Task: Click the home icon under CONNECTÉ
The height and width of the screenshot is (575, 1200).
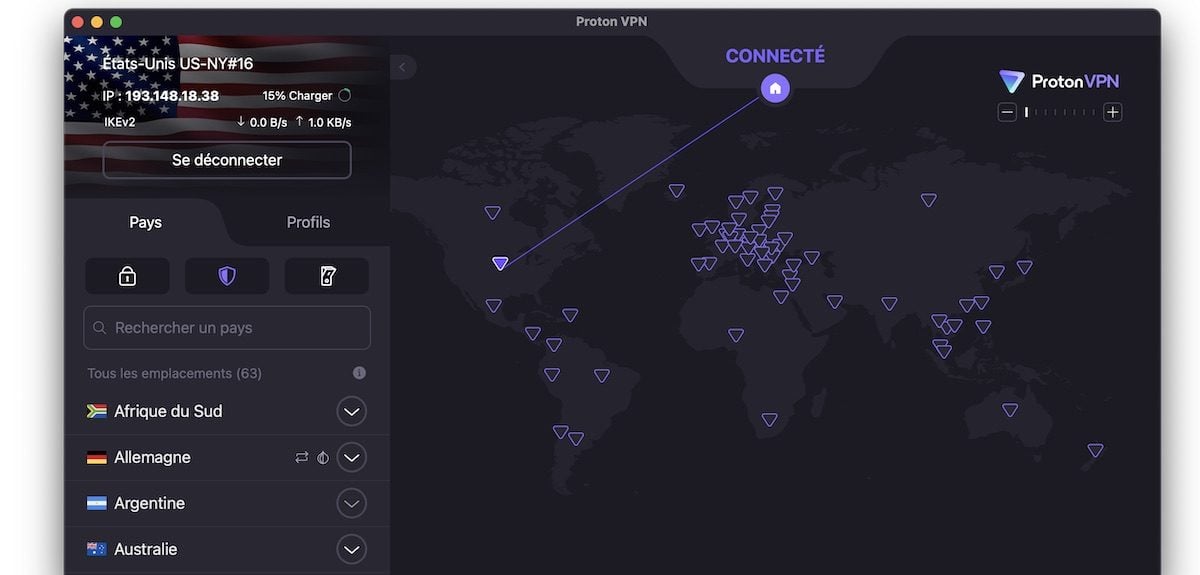Action: tap(775, 88)
